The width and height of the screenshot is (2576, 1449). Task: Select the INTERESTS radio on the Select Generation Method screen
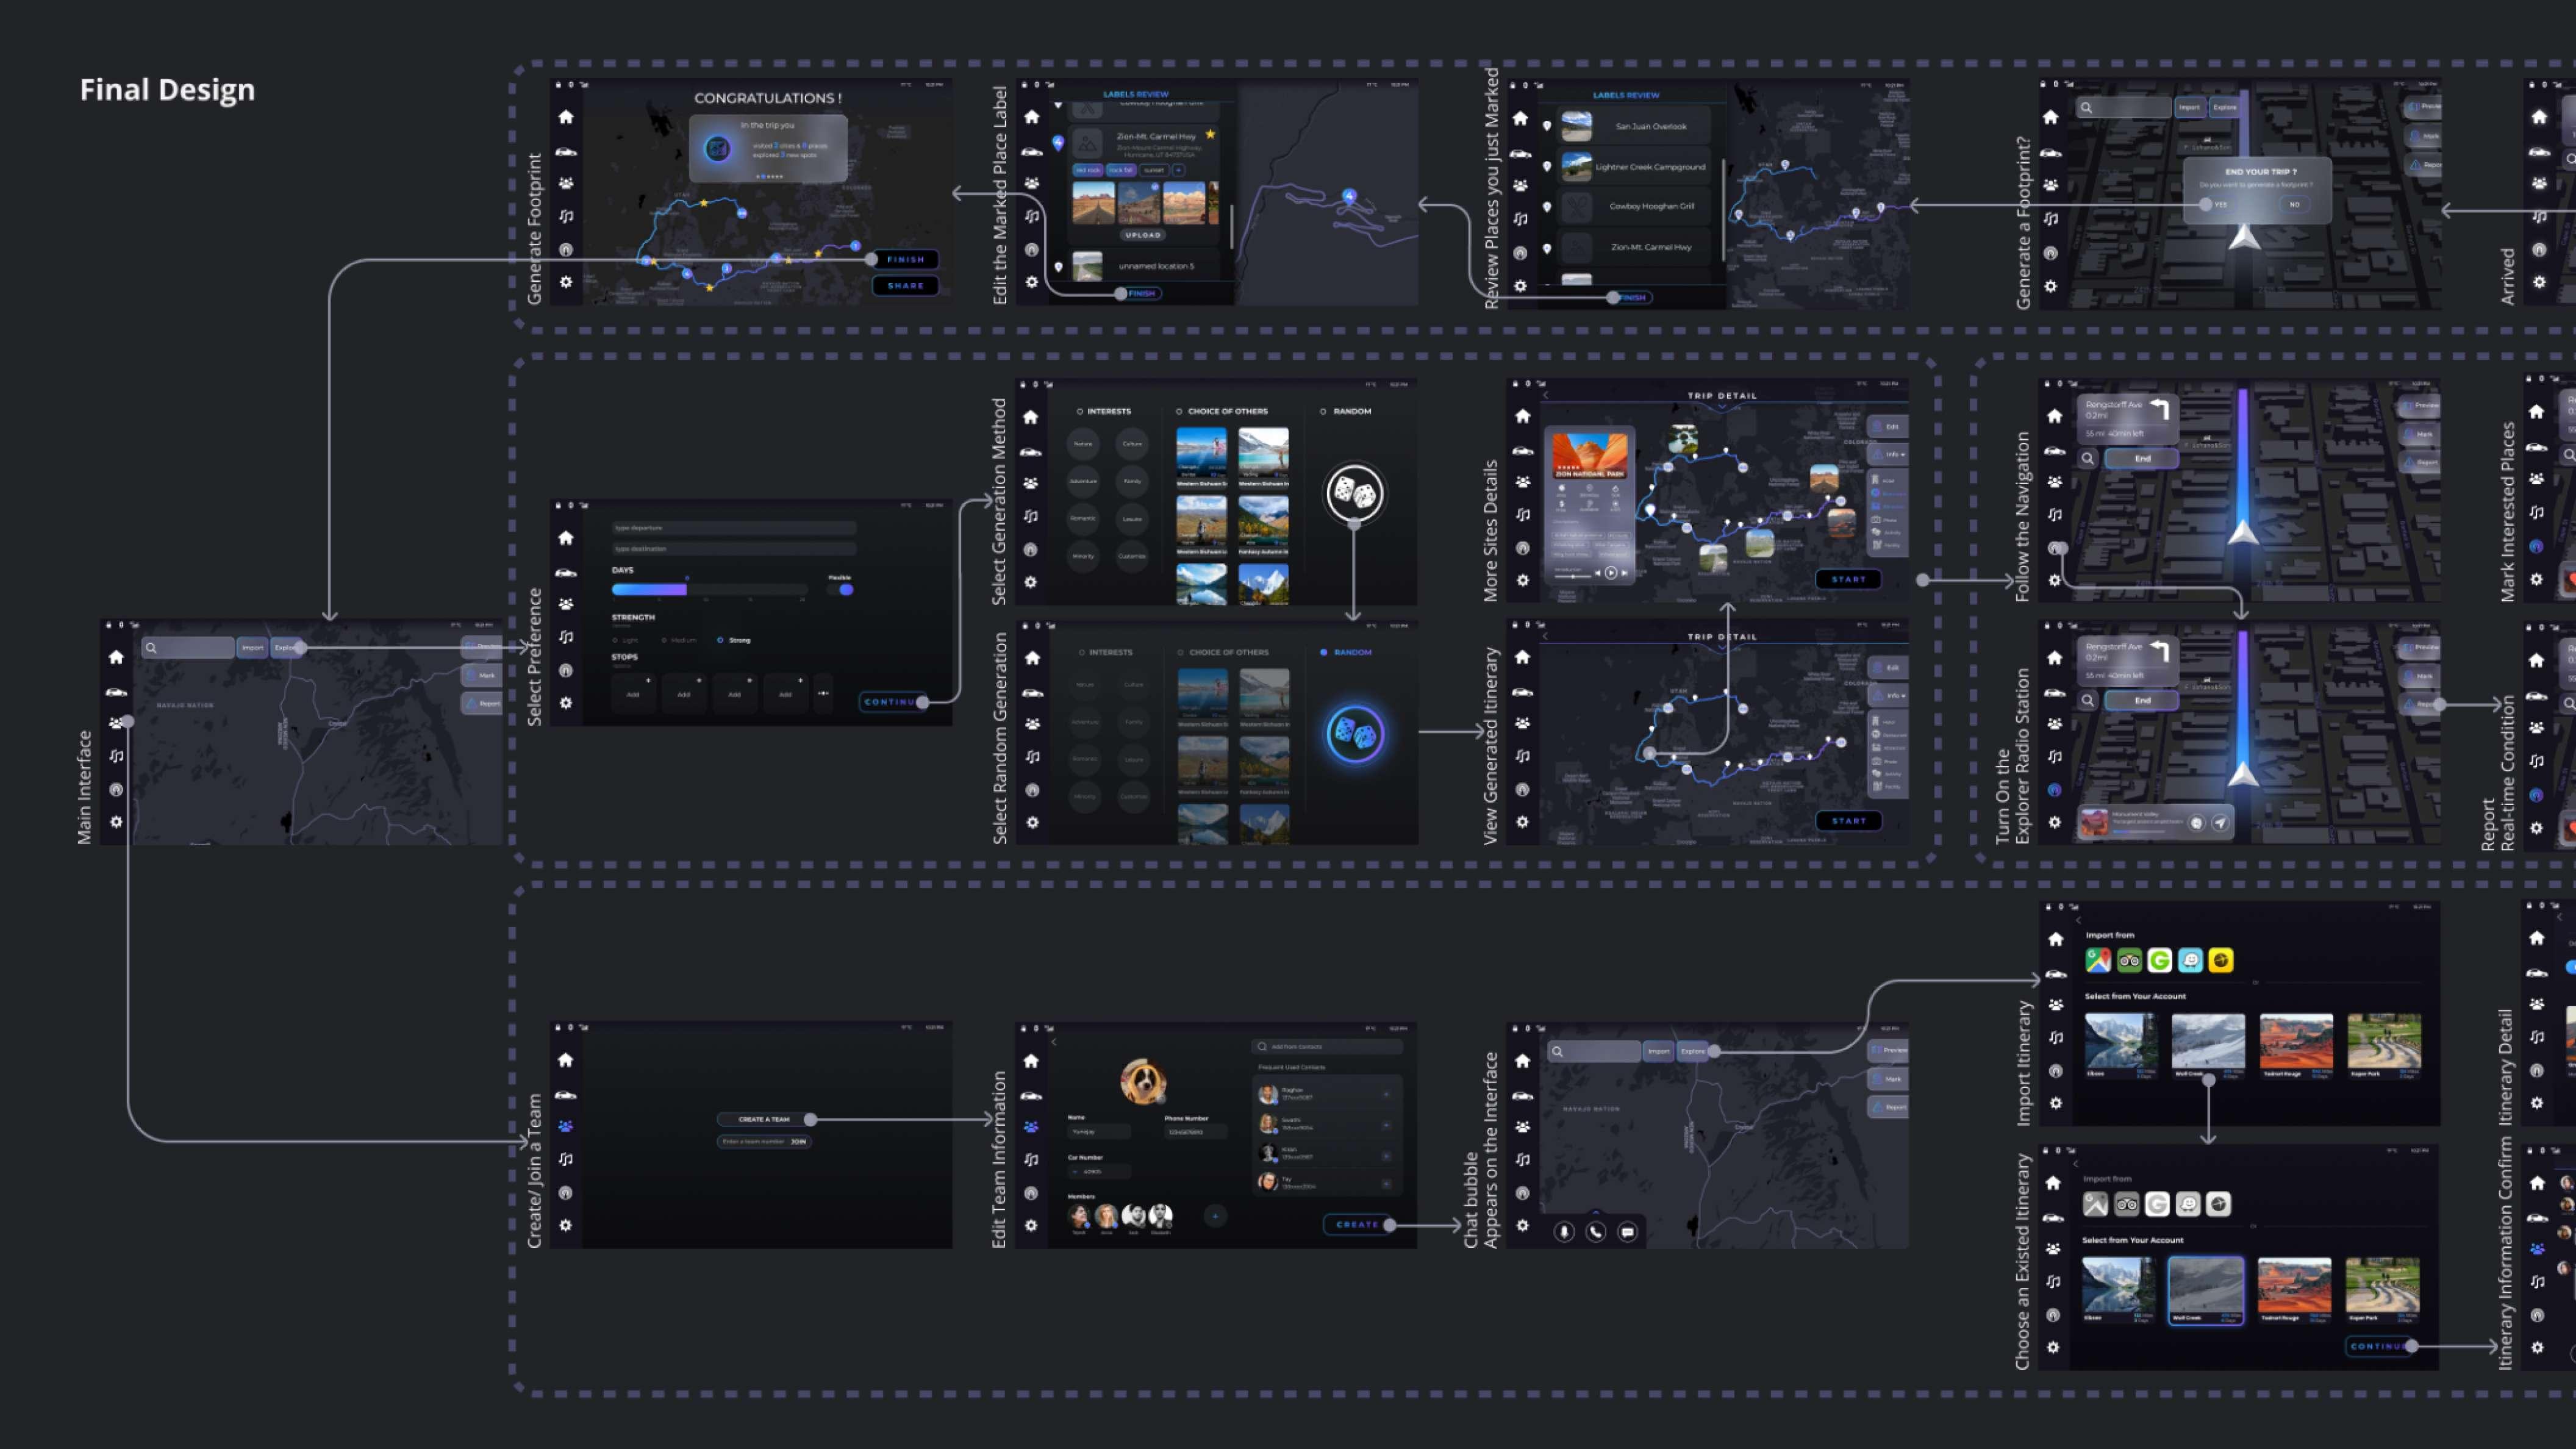click(1080, 411)
